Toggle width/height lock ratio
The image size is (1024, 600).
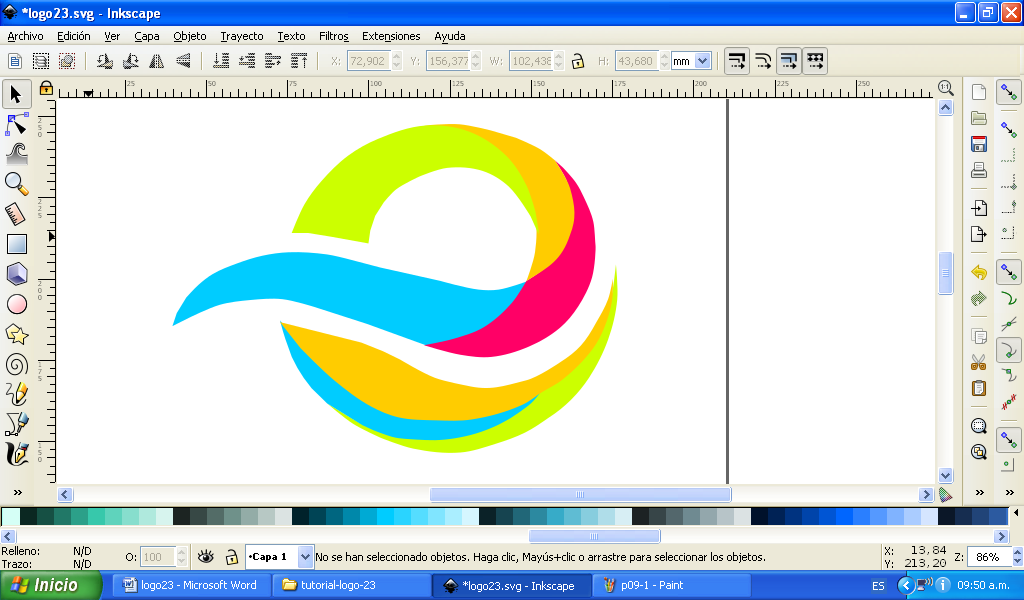pyautogui.click(x=577, y=61)
